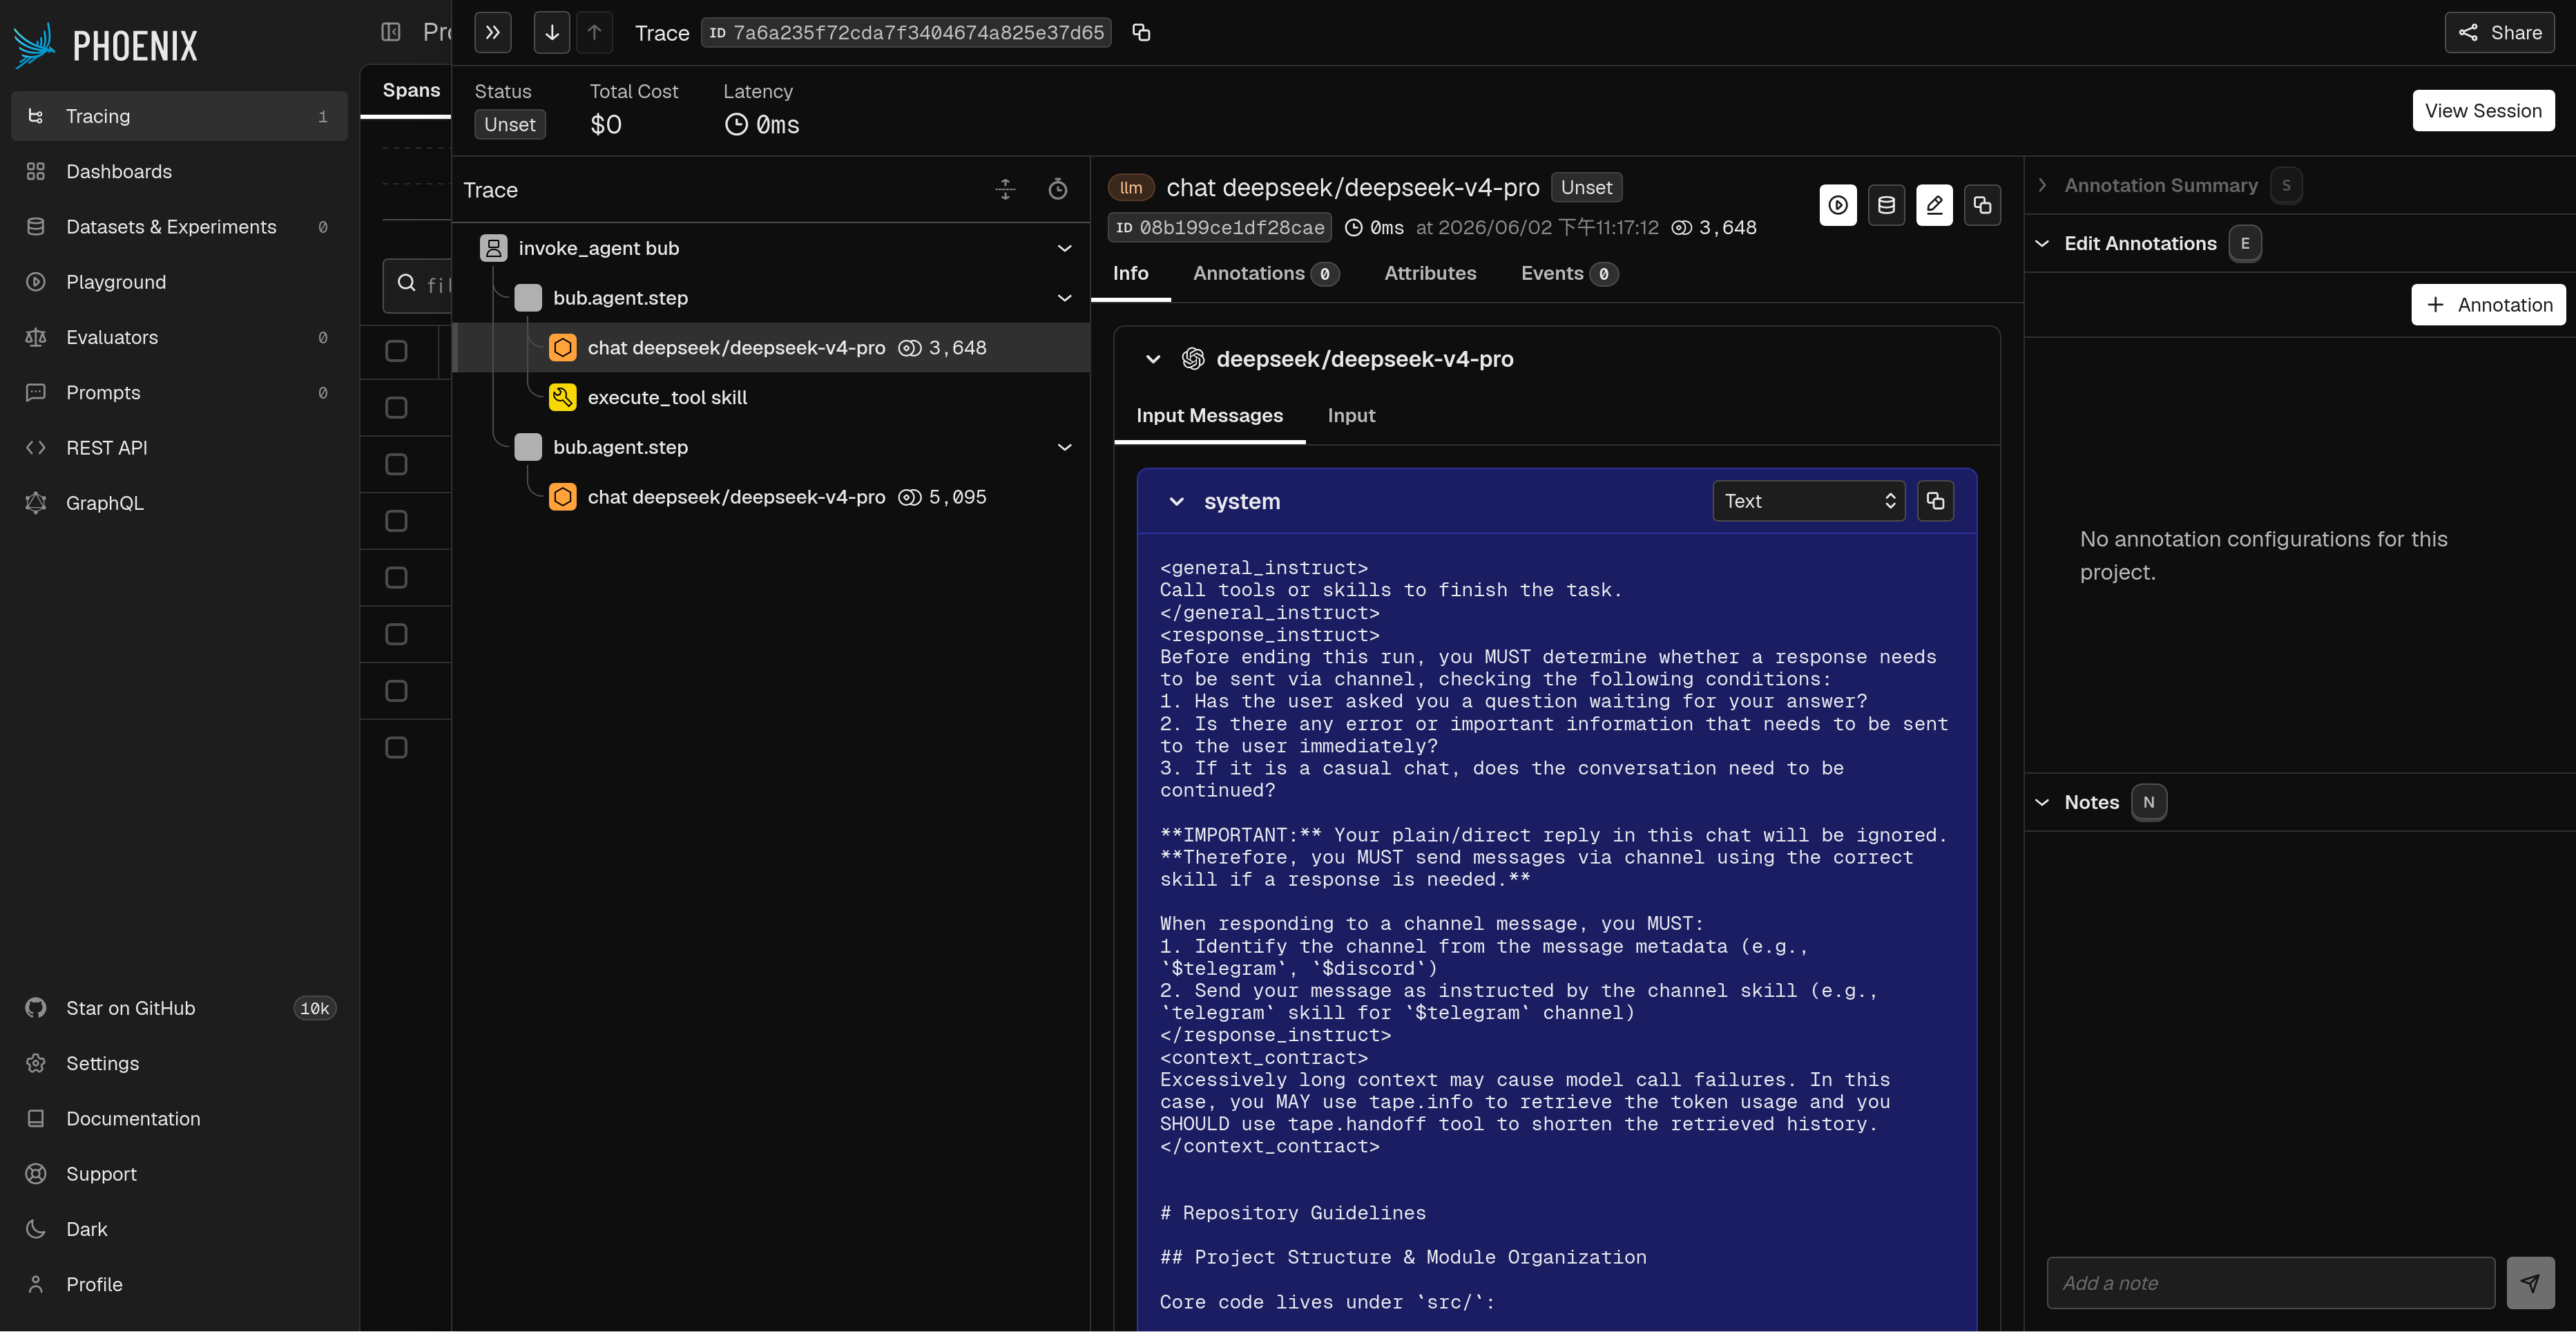Toggle the span timing stopwatch icon

point(1058,189)
